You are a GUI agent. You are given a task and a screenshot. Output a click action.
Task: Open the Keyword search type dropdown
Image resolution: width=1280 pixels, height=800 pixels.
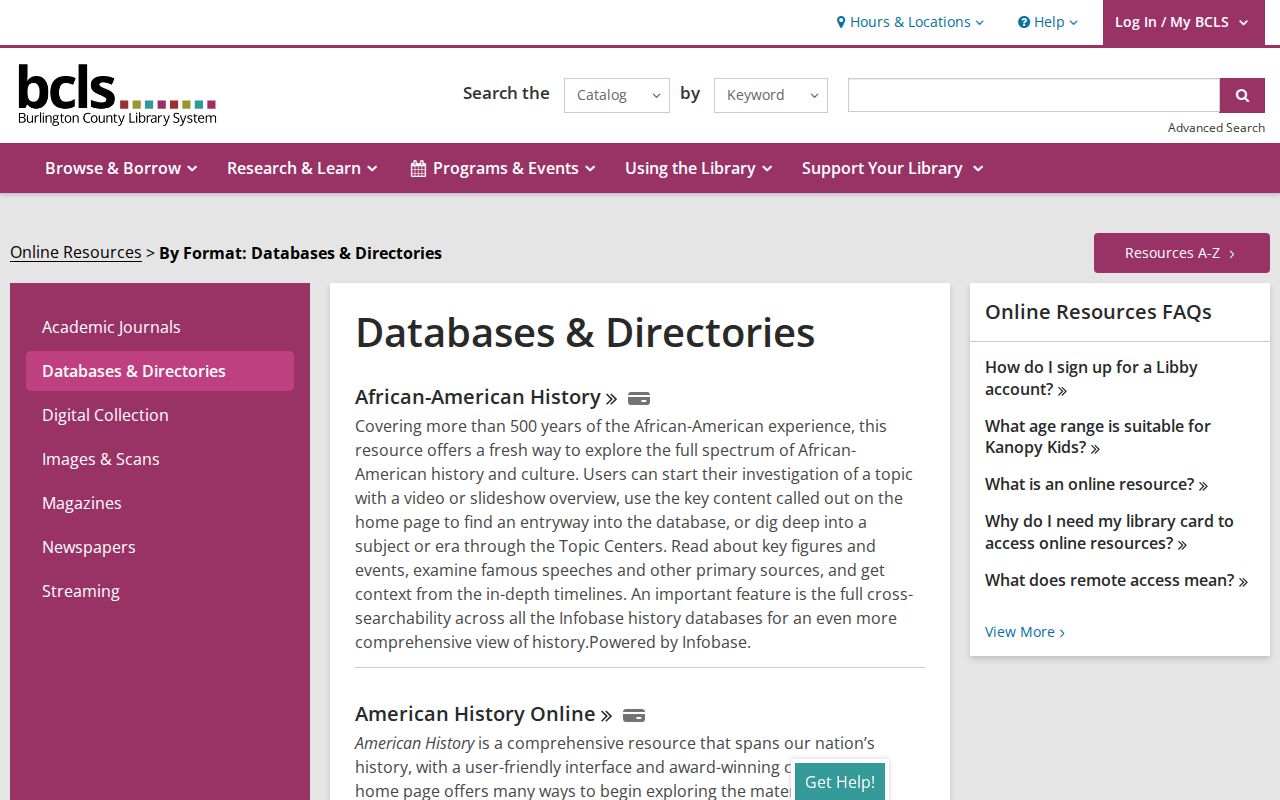[771, 95]
